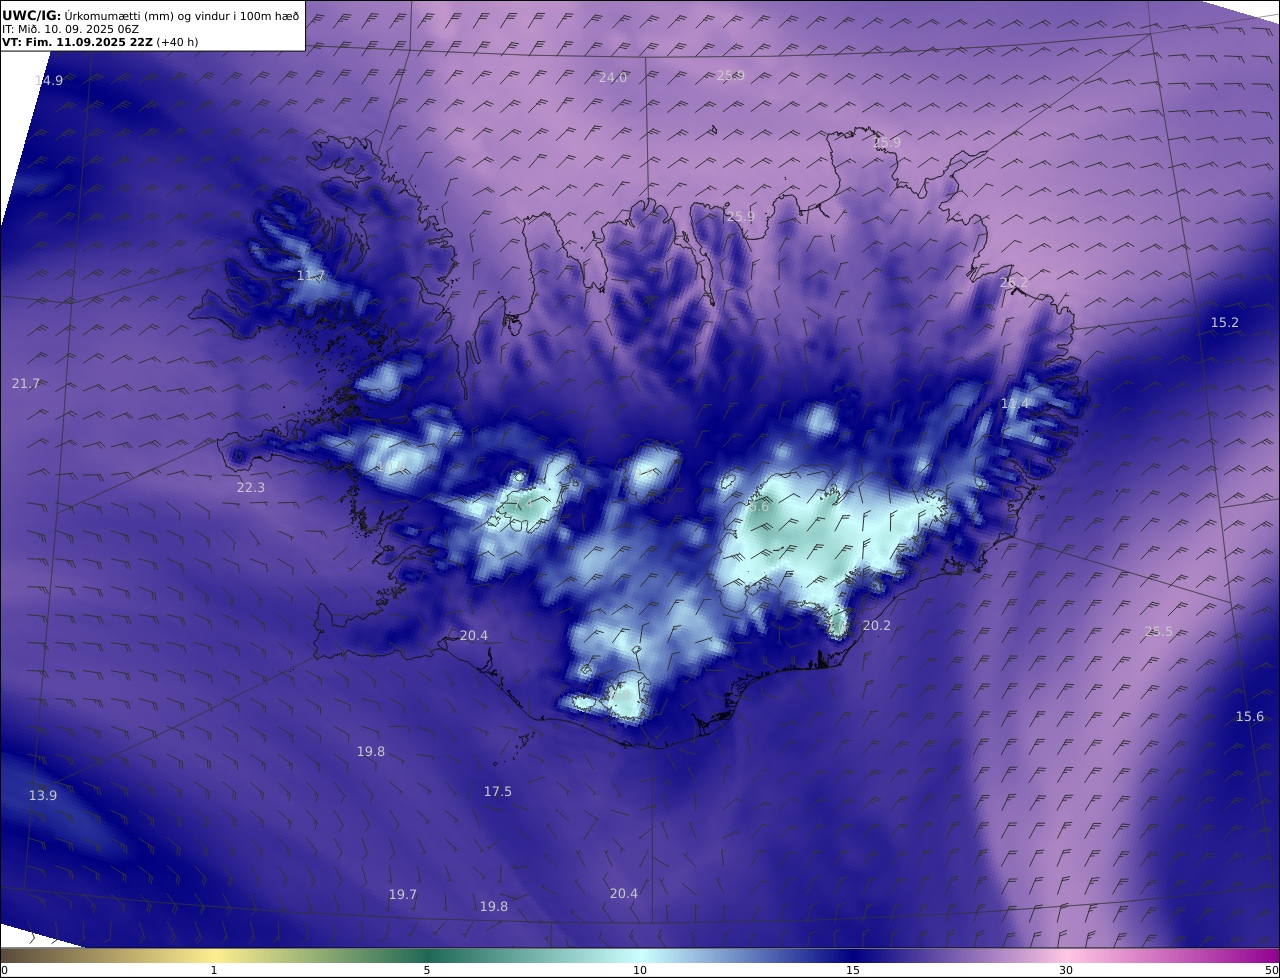Click the 20.2 value label on the map
Viewport: 1280px width, 978px height.
[x=876, y=626]
